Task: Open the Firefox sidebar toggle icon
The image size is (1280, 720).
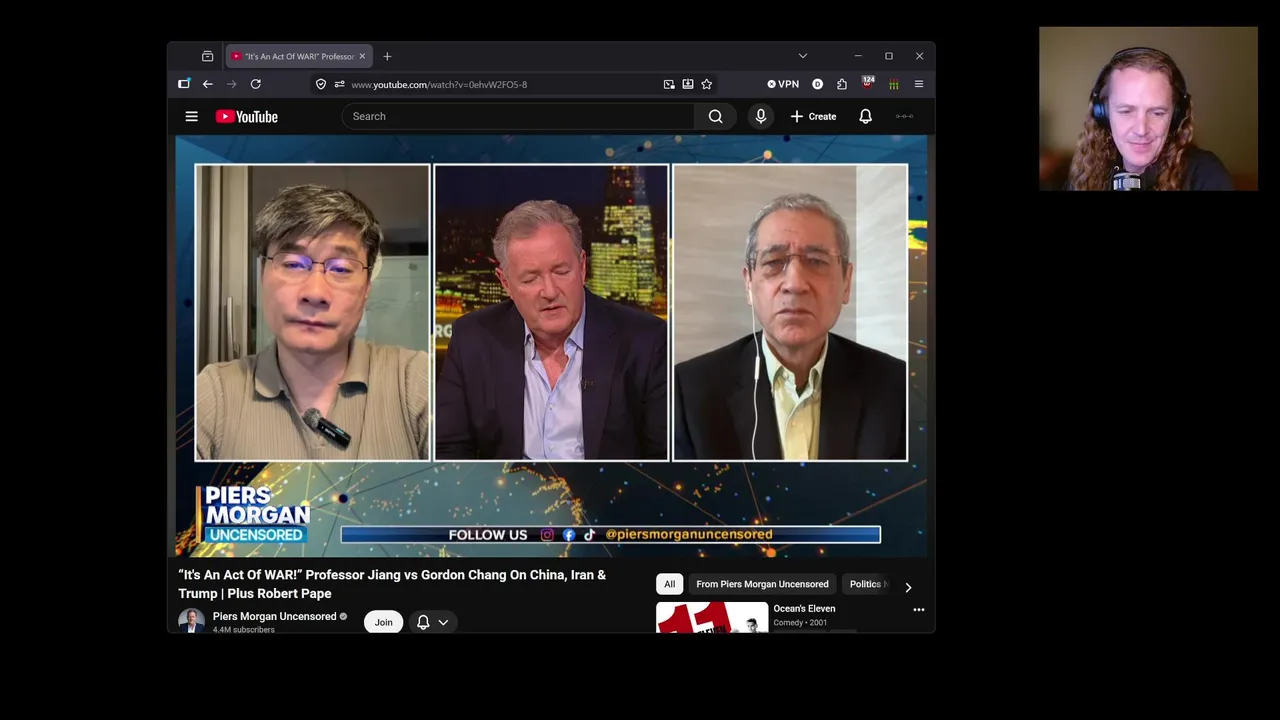Action: 184,84
